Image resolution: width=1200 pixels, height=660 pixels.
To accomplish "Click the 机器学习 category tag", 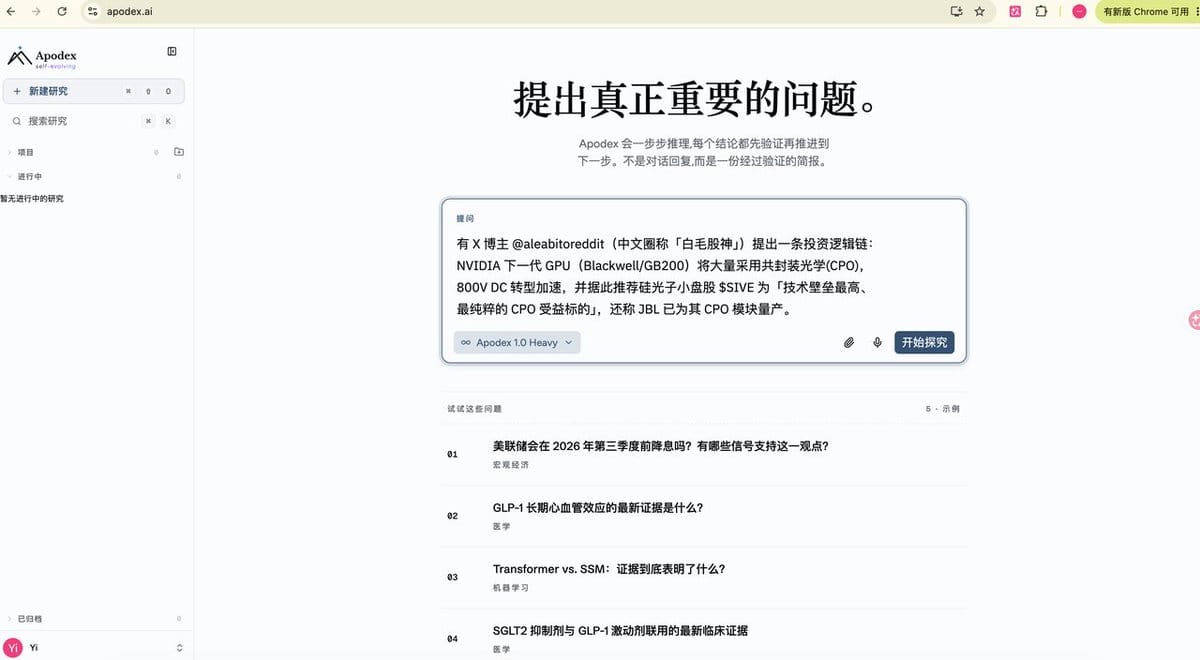I will (x=510, y=588).
